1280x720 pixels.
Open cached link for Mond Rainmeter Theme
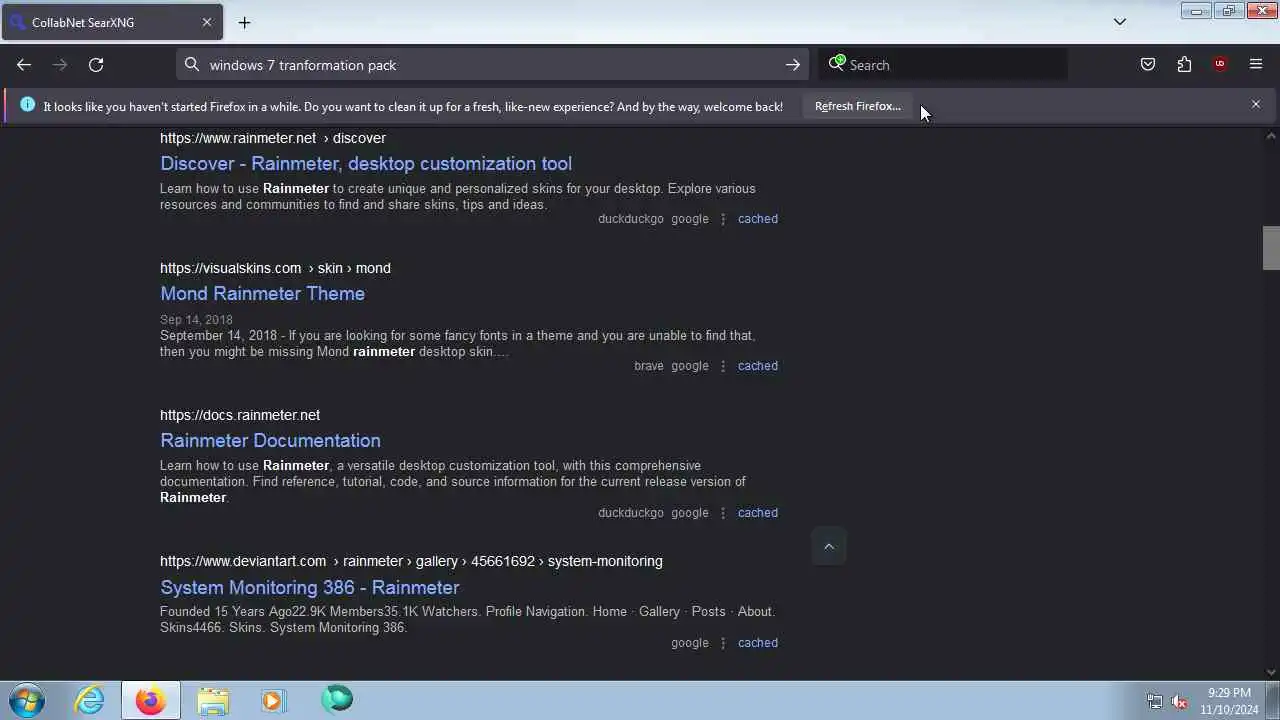pos(758,366)
